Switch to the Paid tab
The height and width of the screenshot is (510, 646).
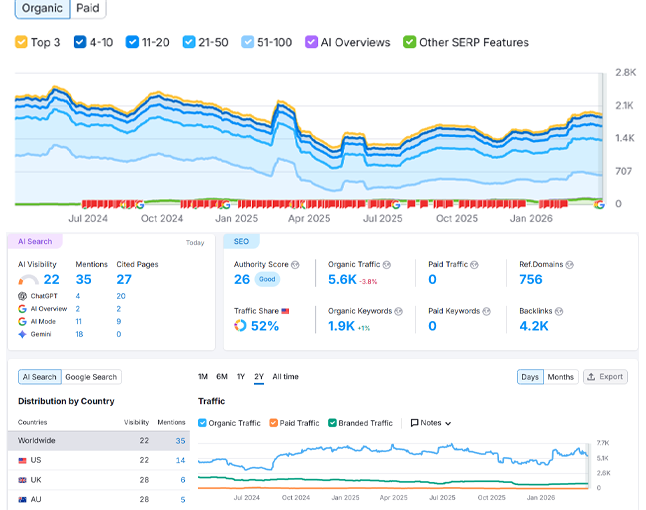coord(88,8)
